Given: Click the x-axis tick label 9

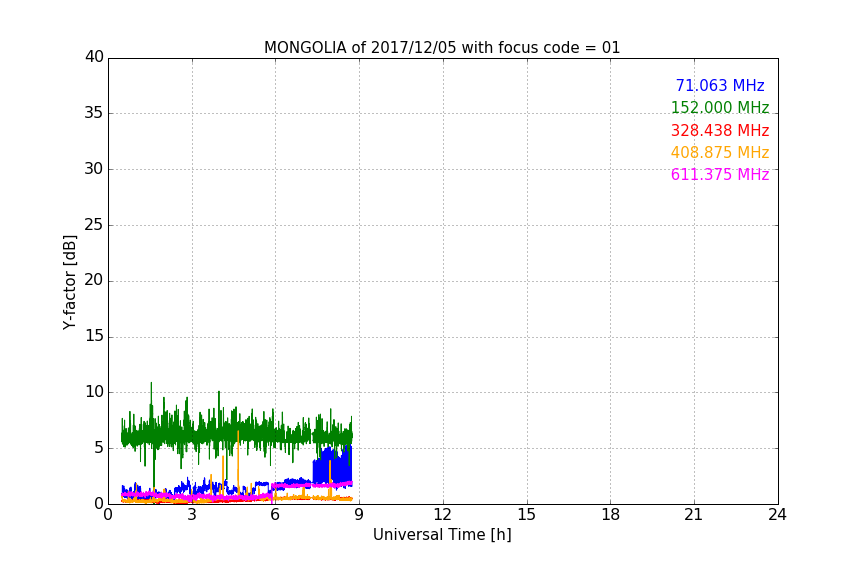Looking at the screenshot, I should click(359, 515).
